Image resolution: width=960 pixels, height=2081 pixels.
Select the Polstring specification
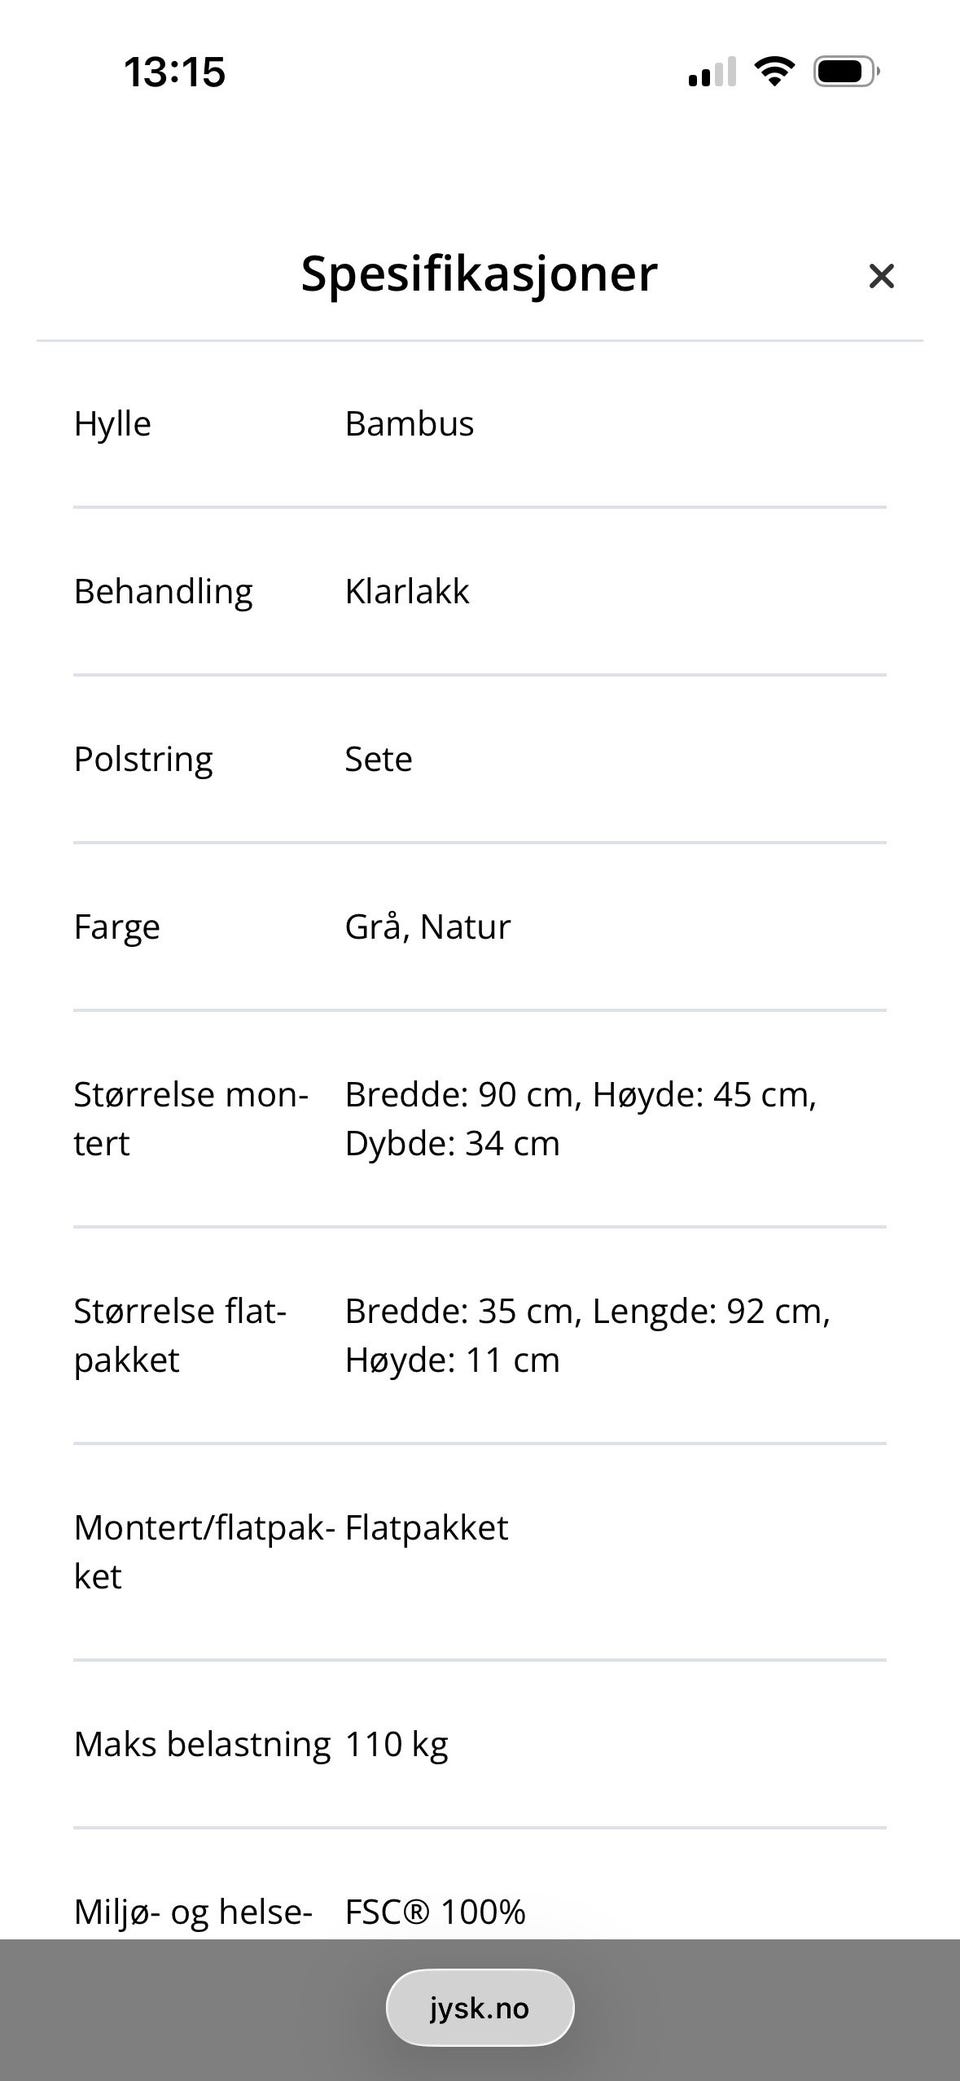tap(143, 759)
